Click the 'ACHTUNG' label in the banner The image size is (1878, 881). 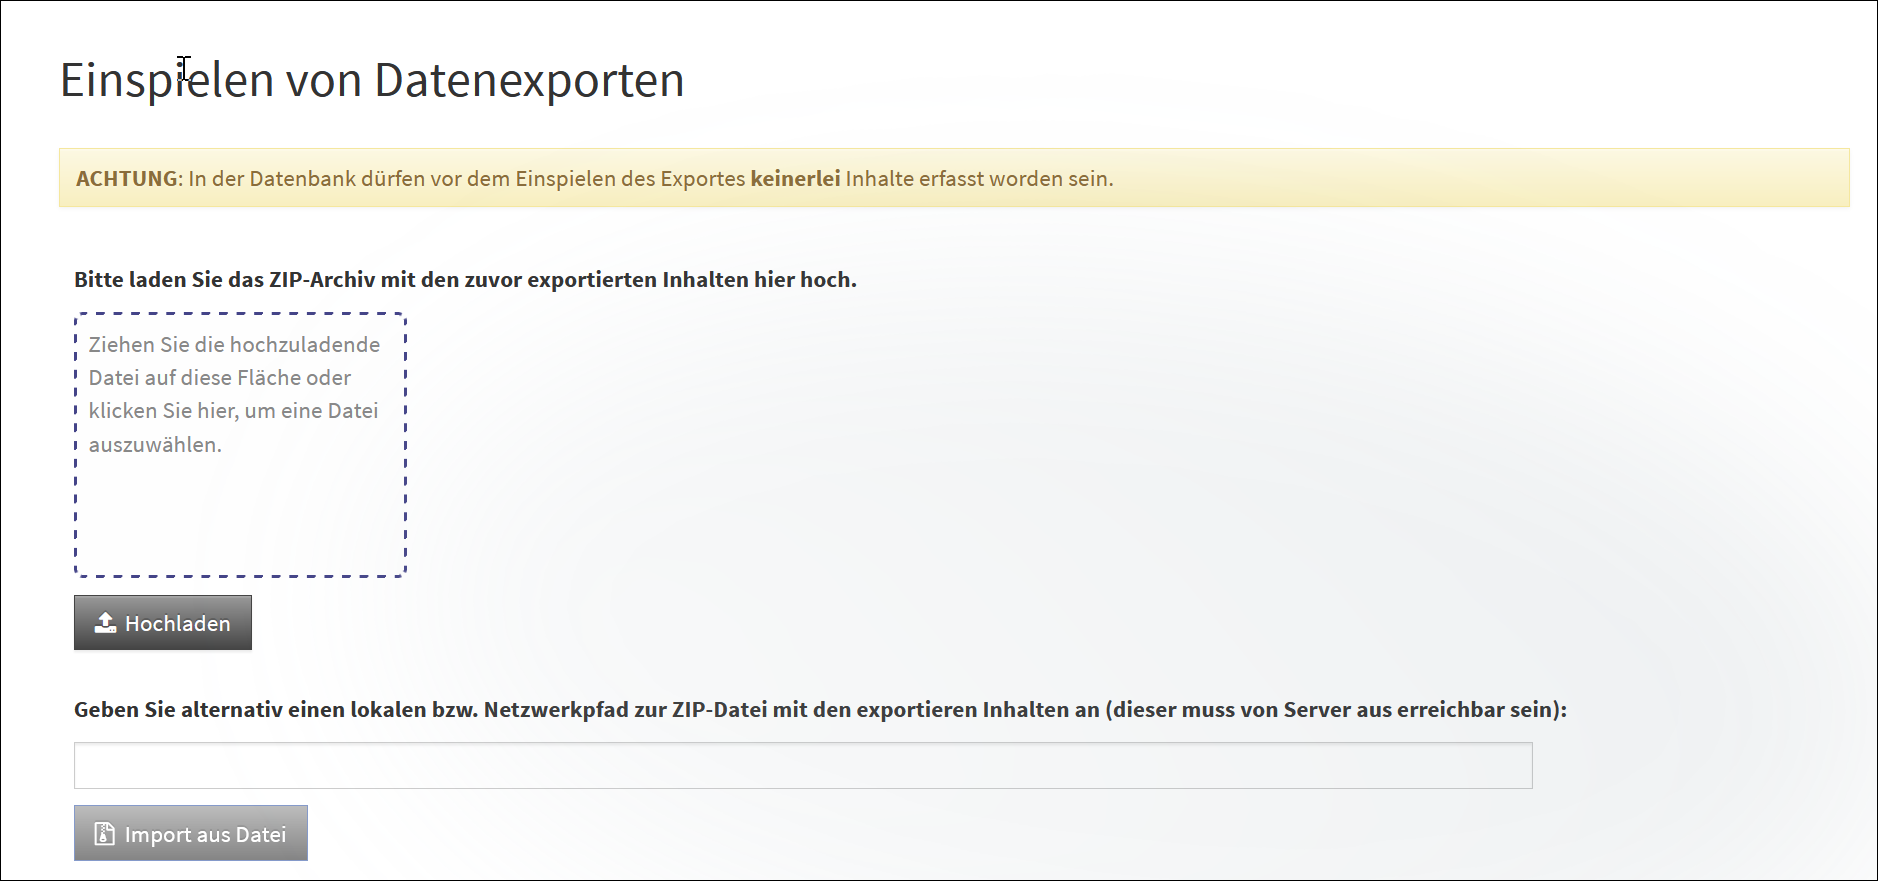point(127,179)
